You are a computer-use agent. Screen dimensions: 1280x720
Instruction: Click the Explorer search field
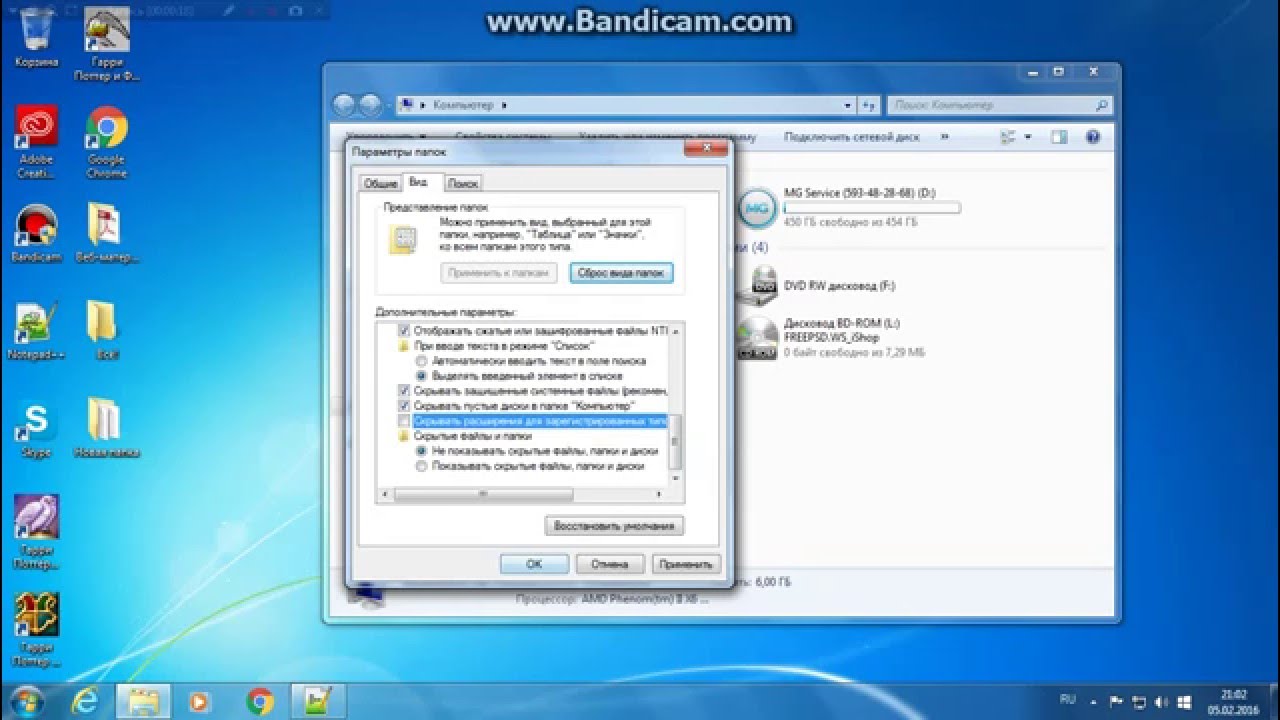tap(1000, 104)
